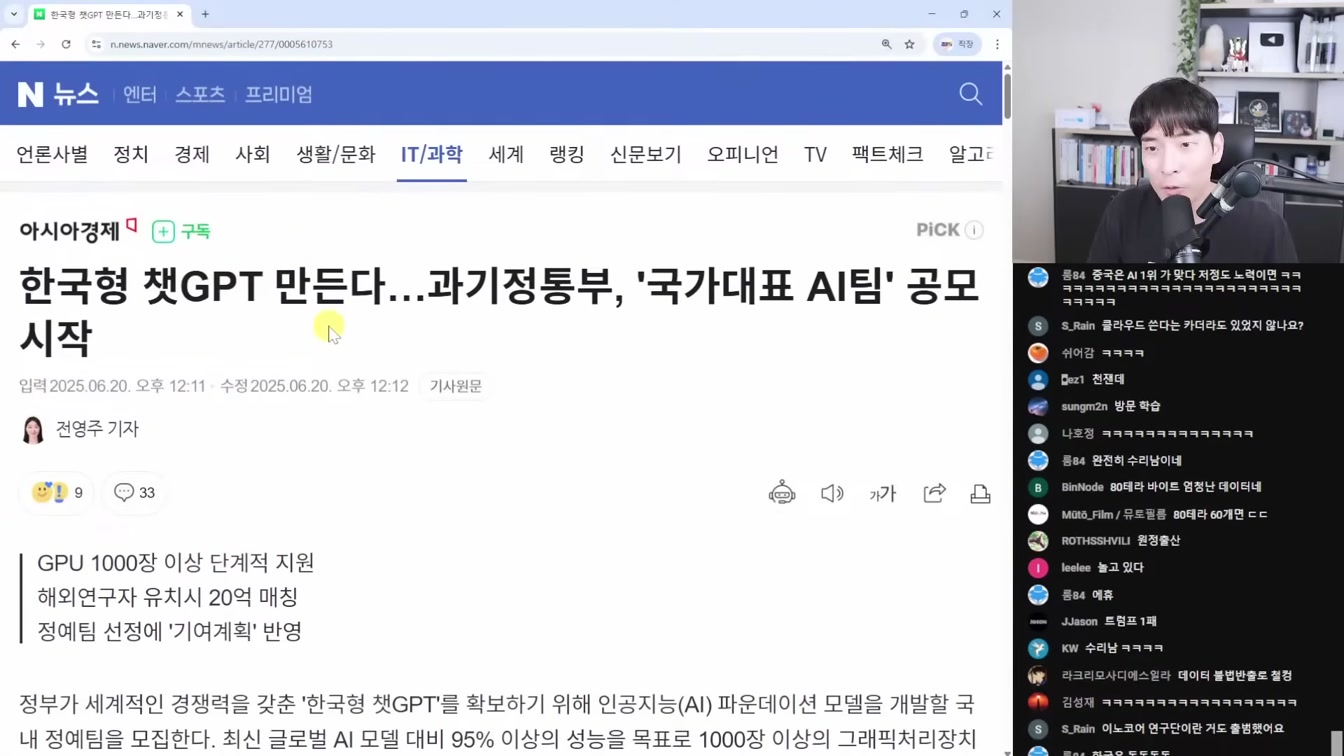Select the 생활/문화 menu tab
The image size is (1344, 756).
tap(336, 154)
